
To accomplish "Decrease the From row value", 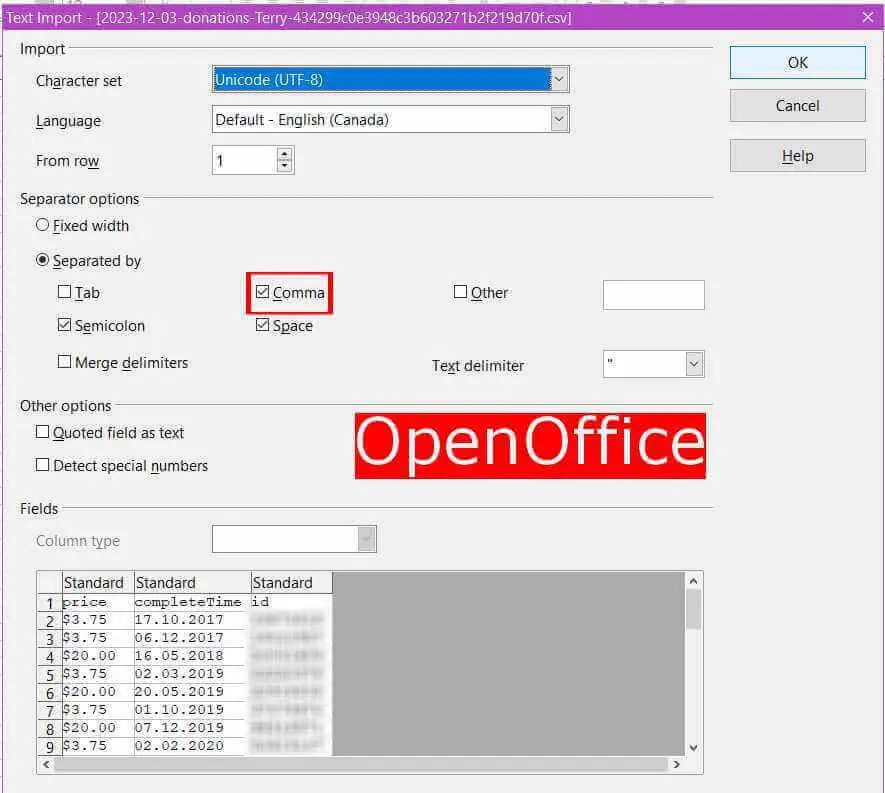I will coord(284,166).
